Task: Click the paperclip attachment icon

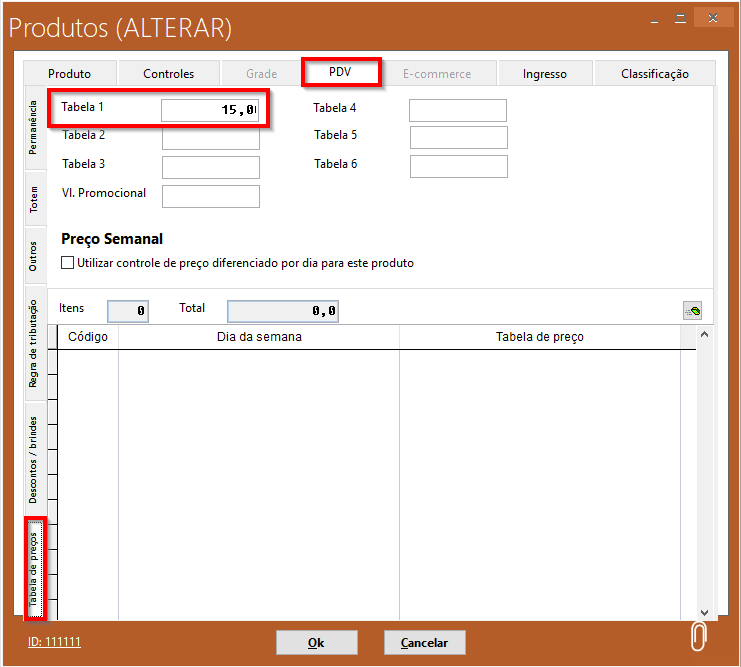Action: [x=698, y=637]
